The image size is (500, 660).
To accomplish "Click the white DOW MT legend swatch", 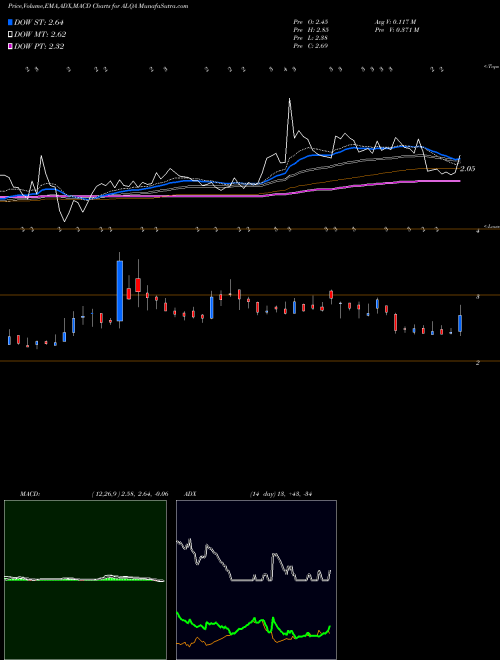I will pos(10,35).
